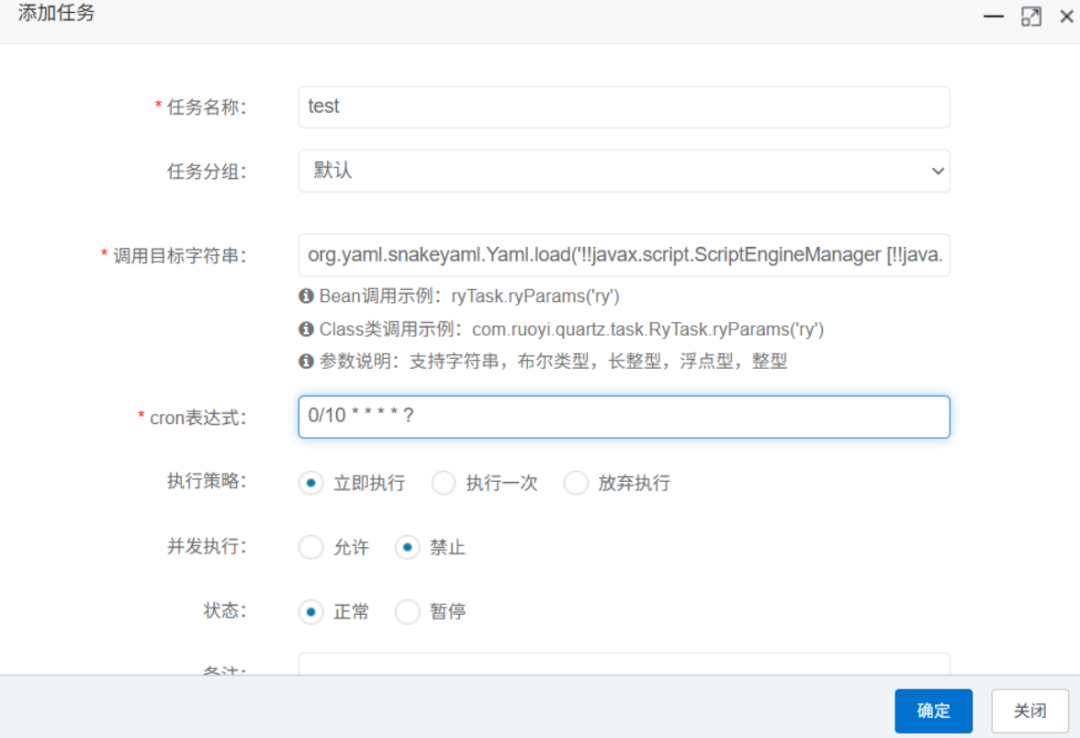The image size is (1080, 738).
Task: Click the 参数说明 help text
Action: [x=553, y=361]
